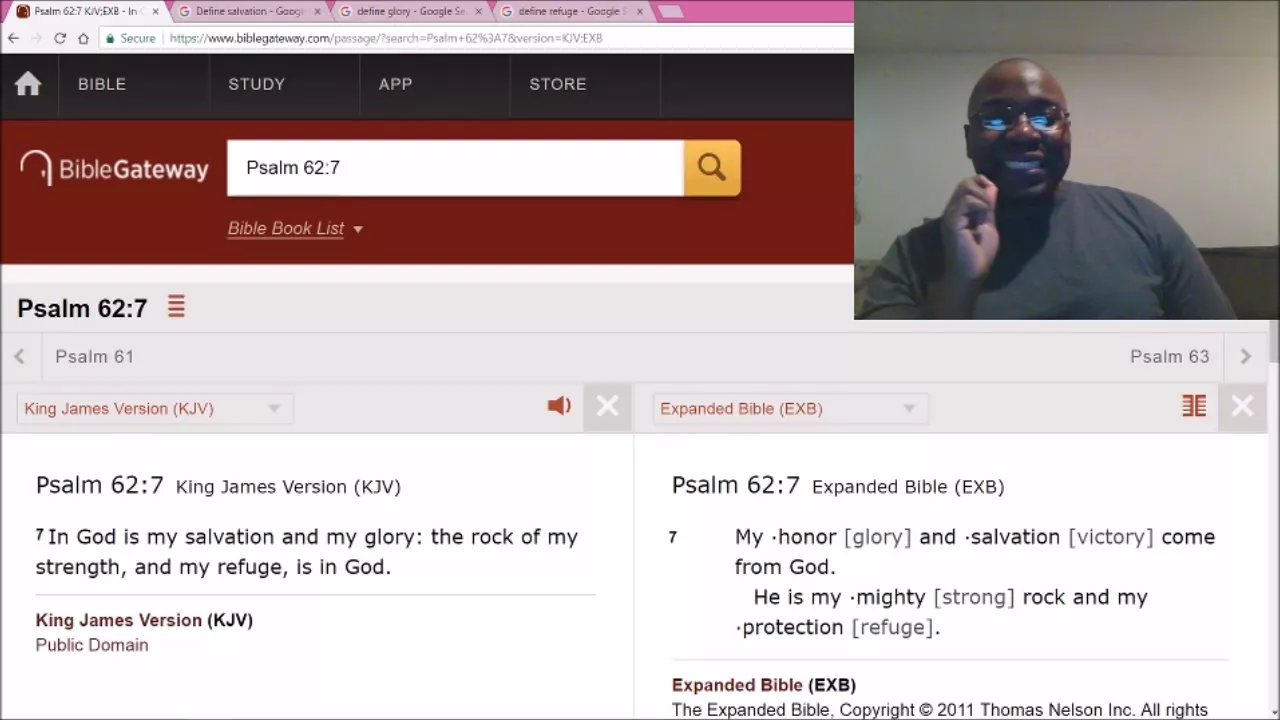1280x720 pixels.
Task: Click the BibleGateway logo
Action: pos(114,168)
